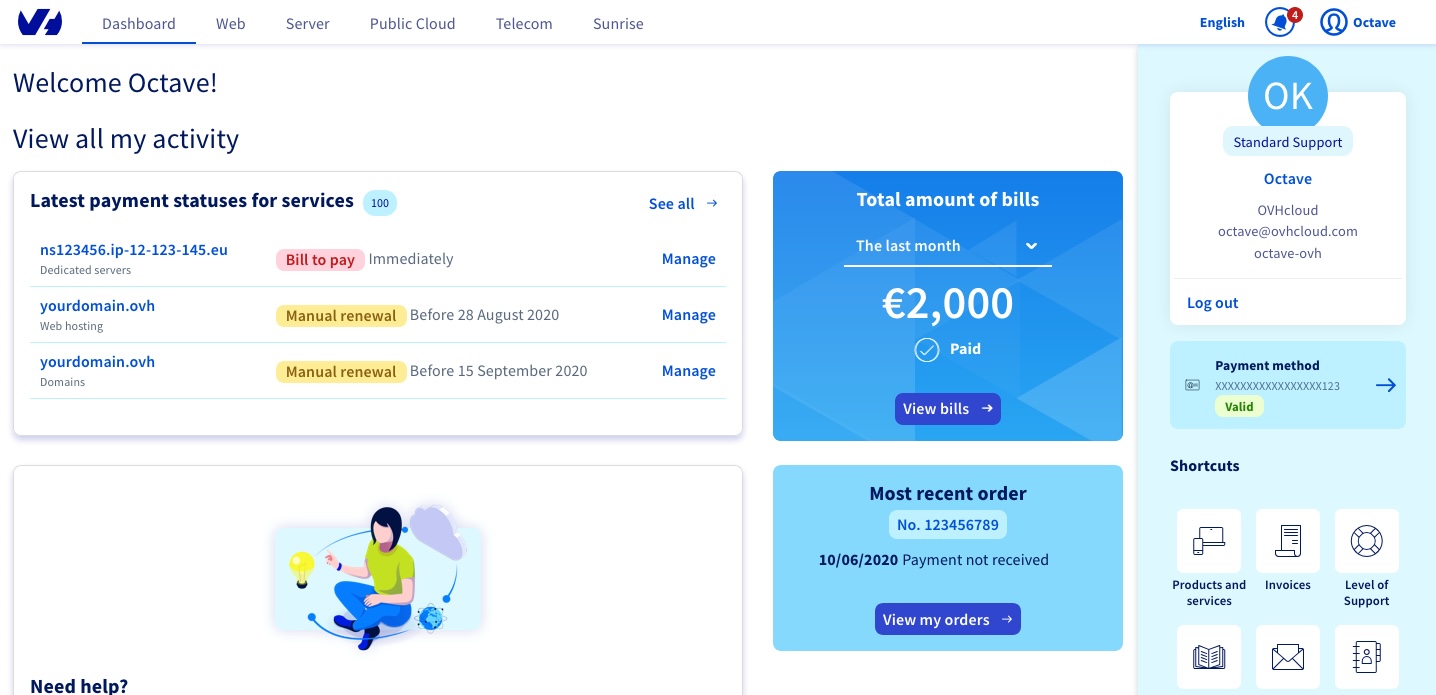Click the payment card icon in Payment method
Screen dimensions: 1436x695
click(x=1192, y=385)
